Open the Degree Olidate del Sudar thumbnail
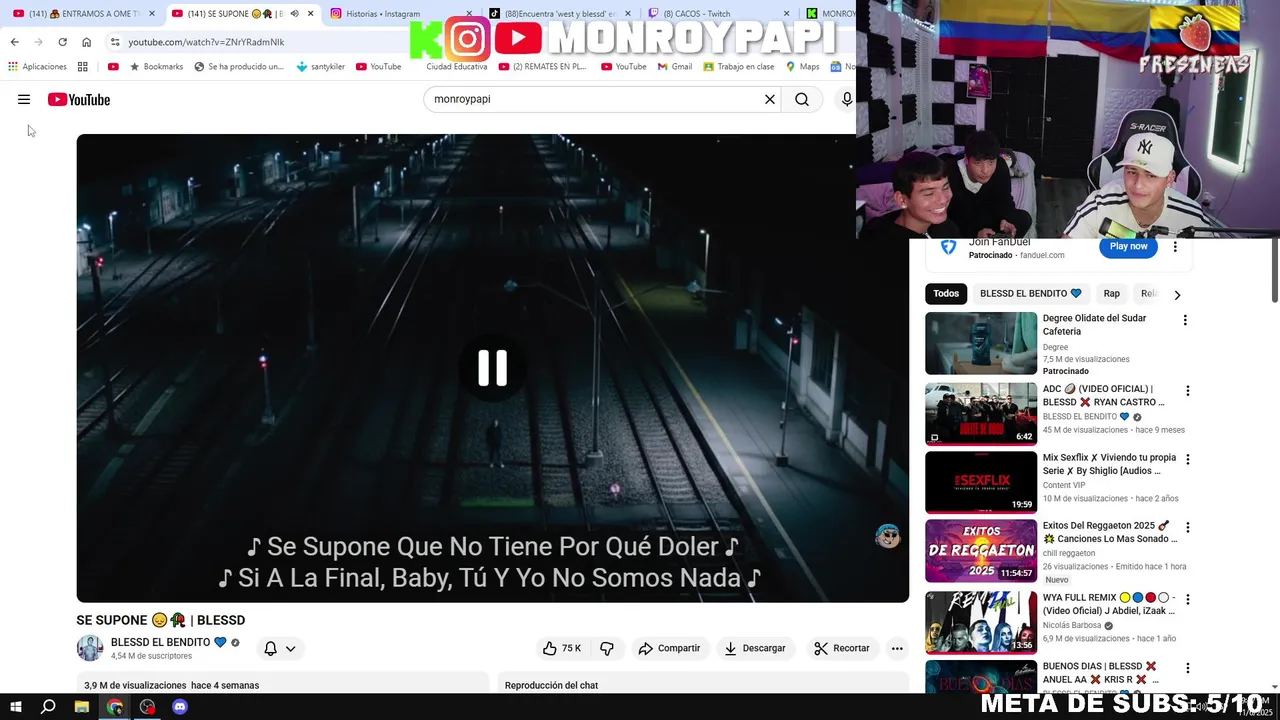Screen dimensions: 1280x720 pos(981,343)
